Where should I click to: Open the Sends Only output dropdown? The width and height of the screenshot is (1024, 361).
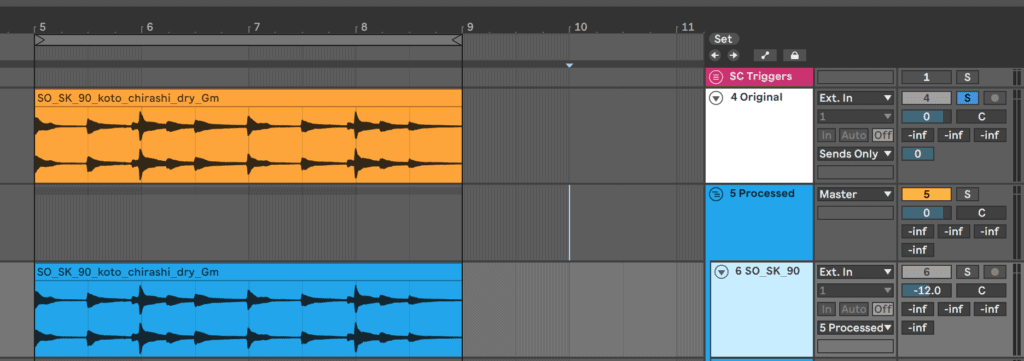856,154
